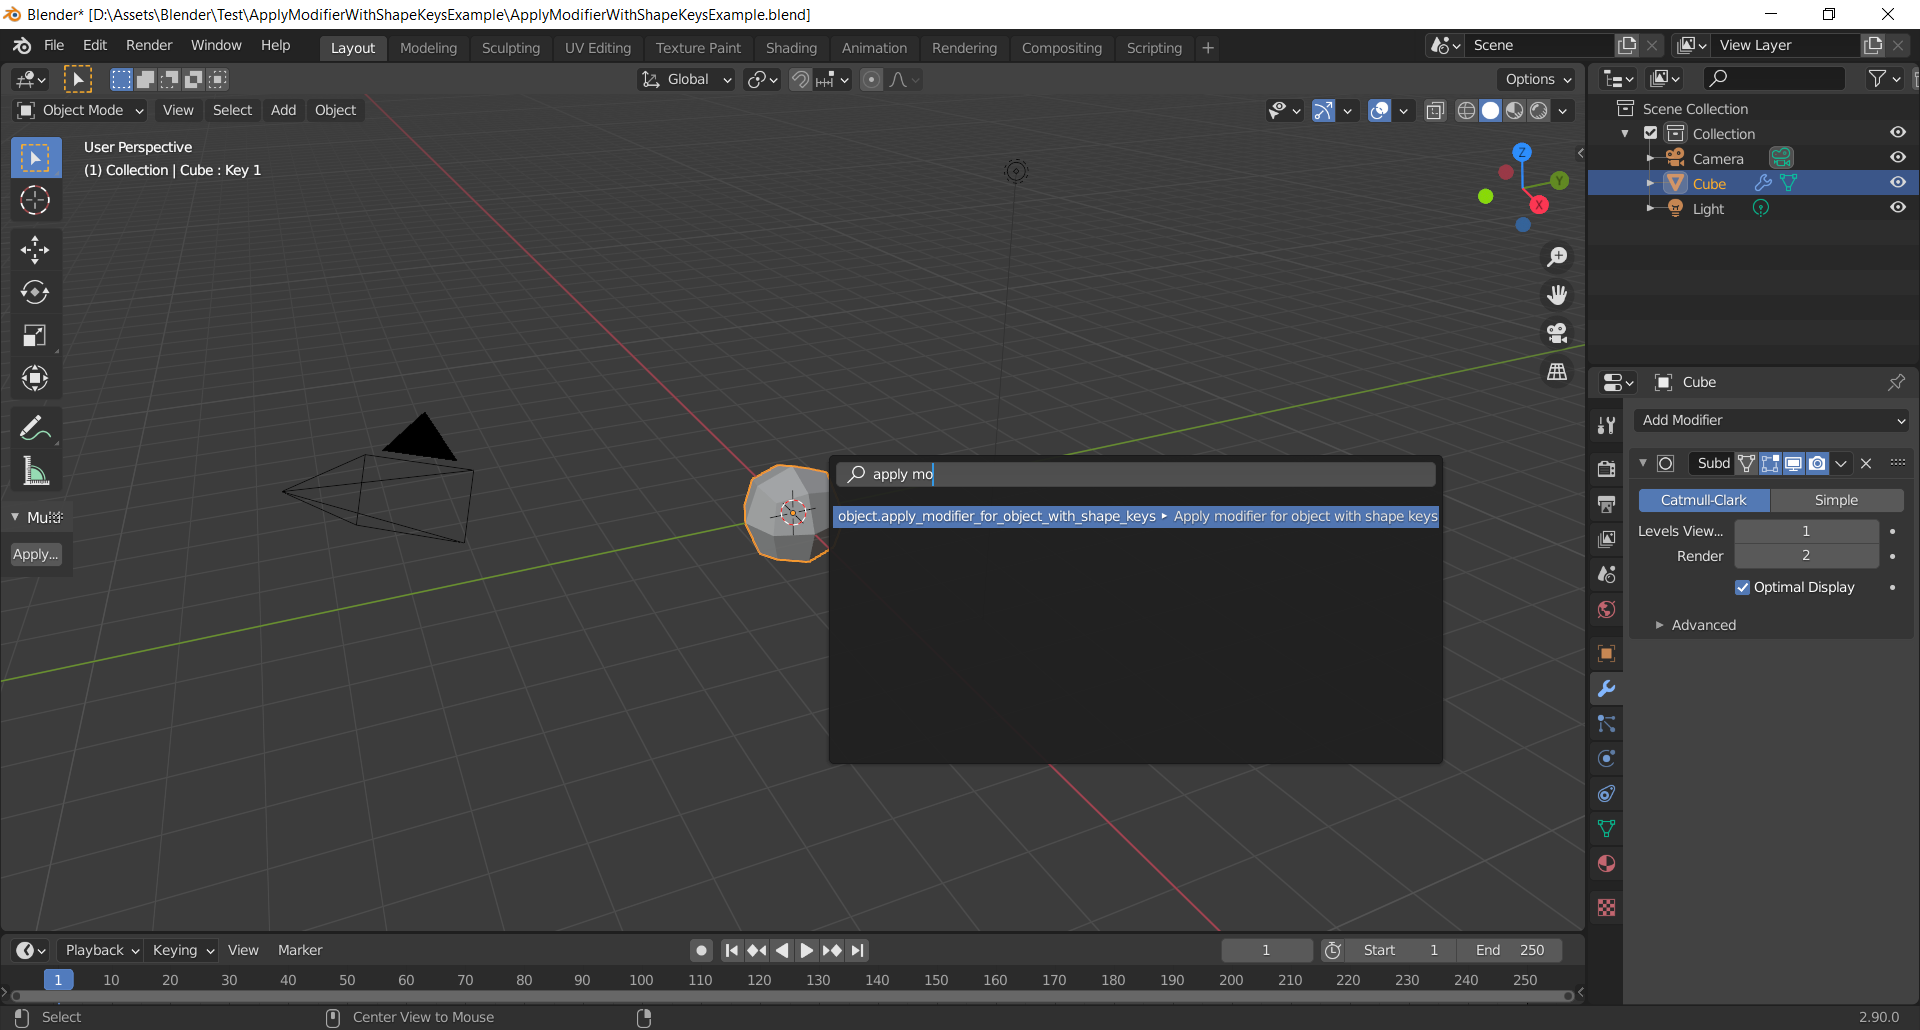Activate the Rotate tool

(x=35, y=292)
